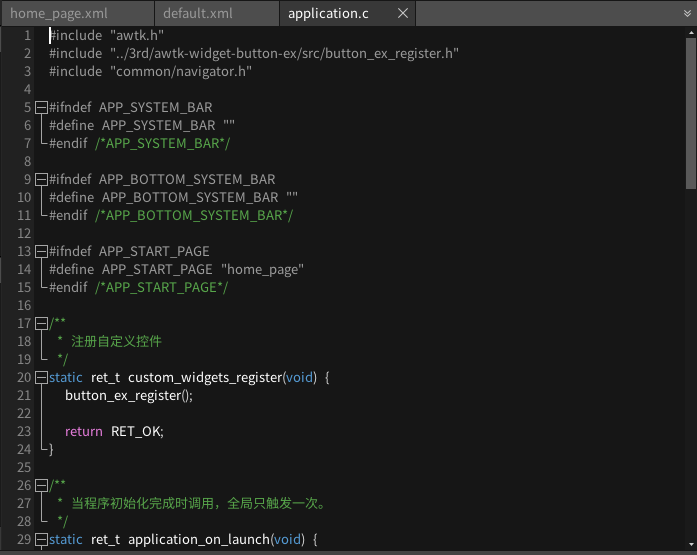Image resolution: width=697 pixels, height=555 pixels.
Task: Click #define APP_SYSTEM_BAR "" line
Action: tap(142, 125)
